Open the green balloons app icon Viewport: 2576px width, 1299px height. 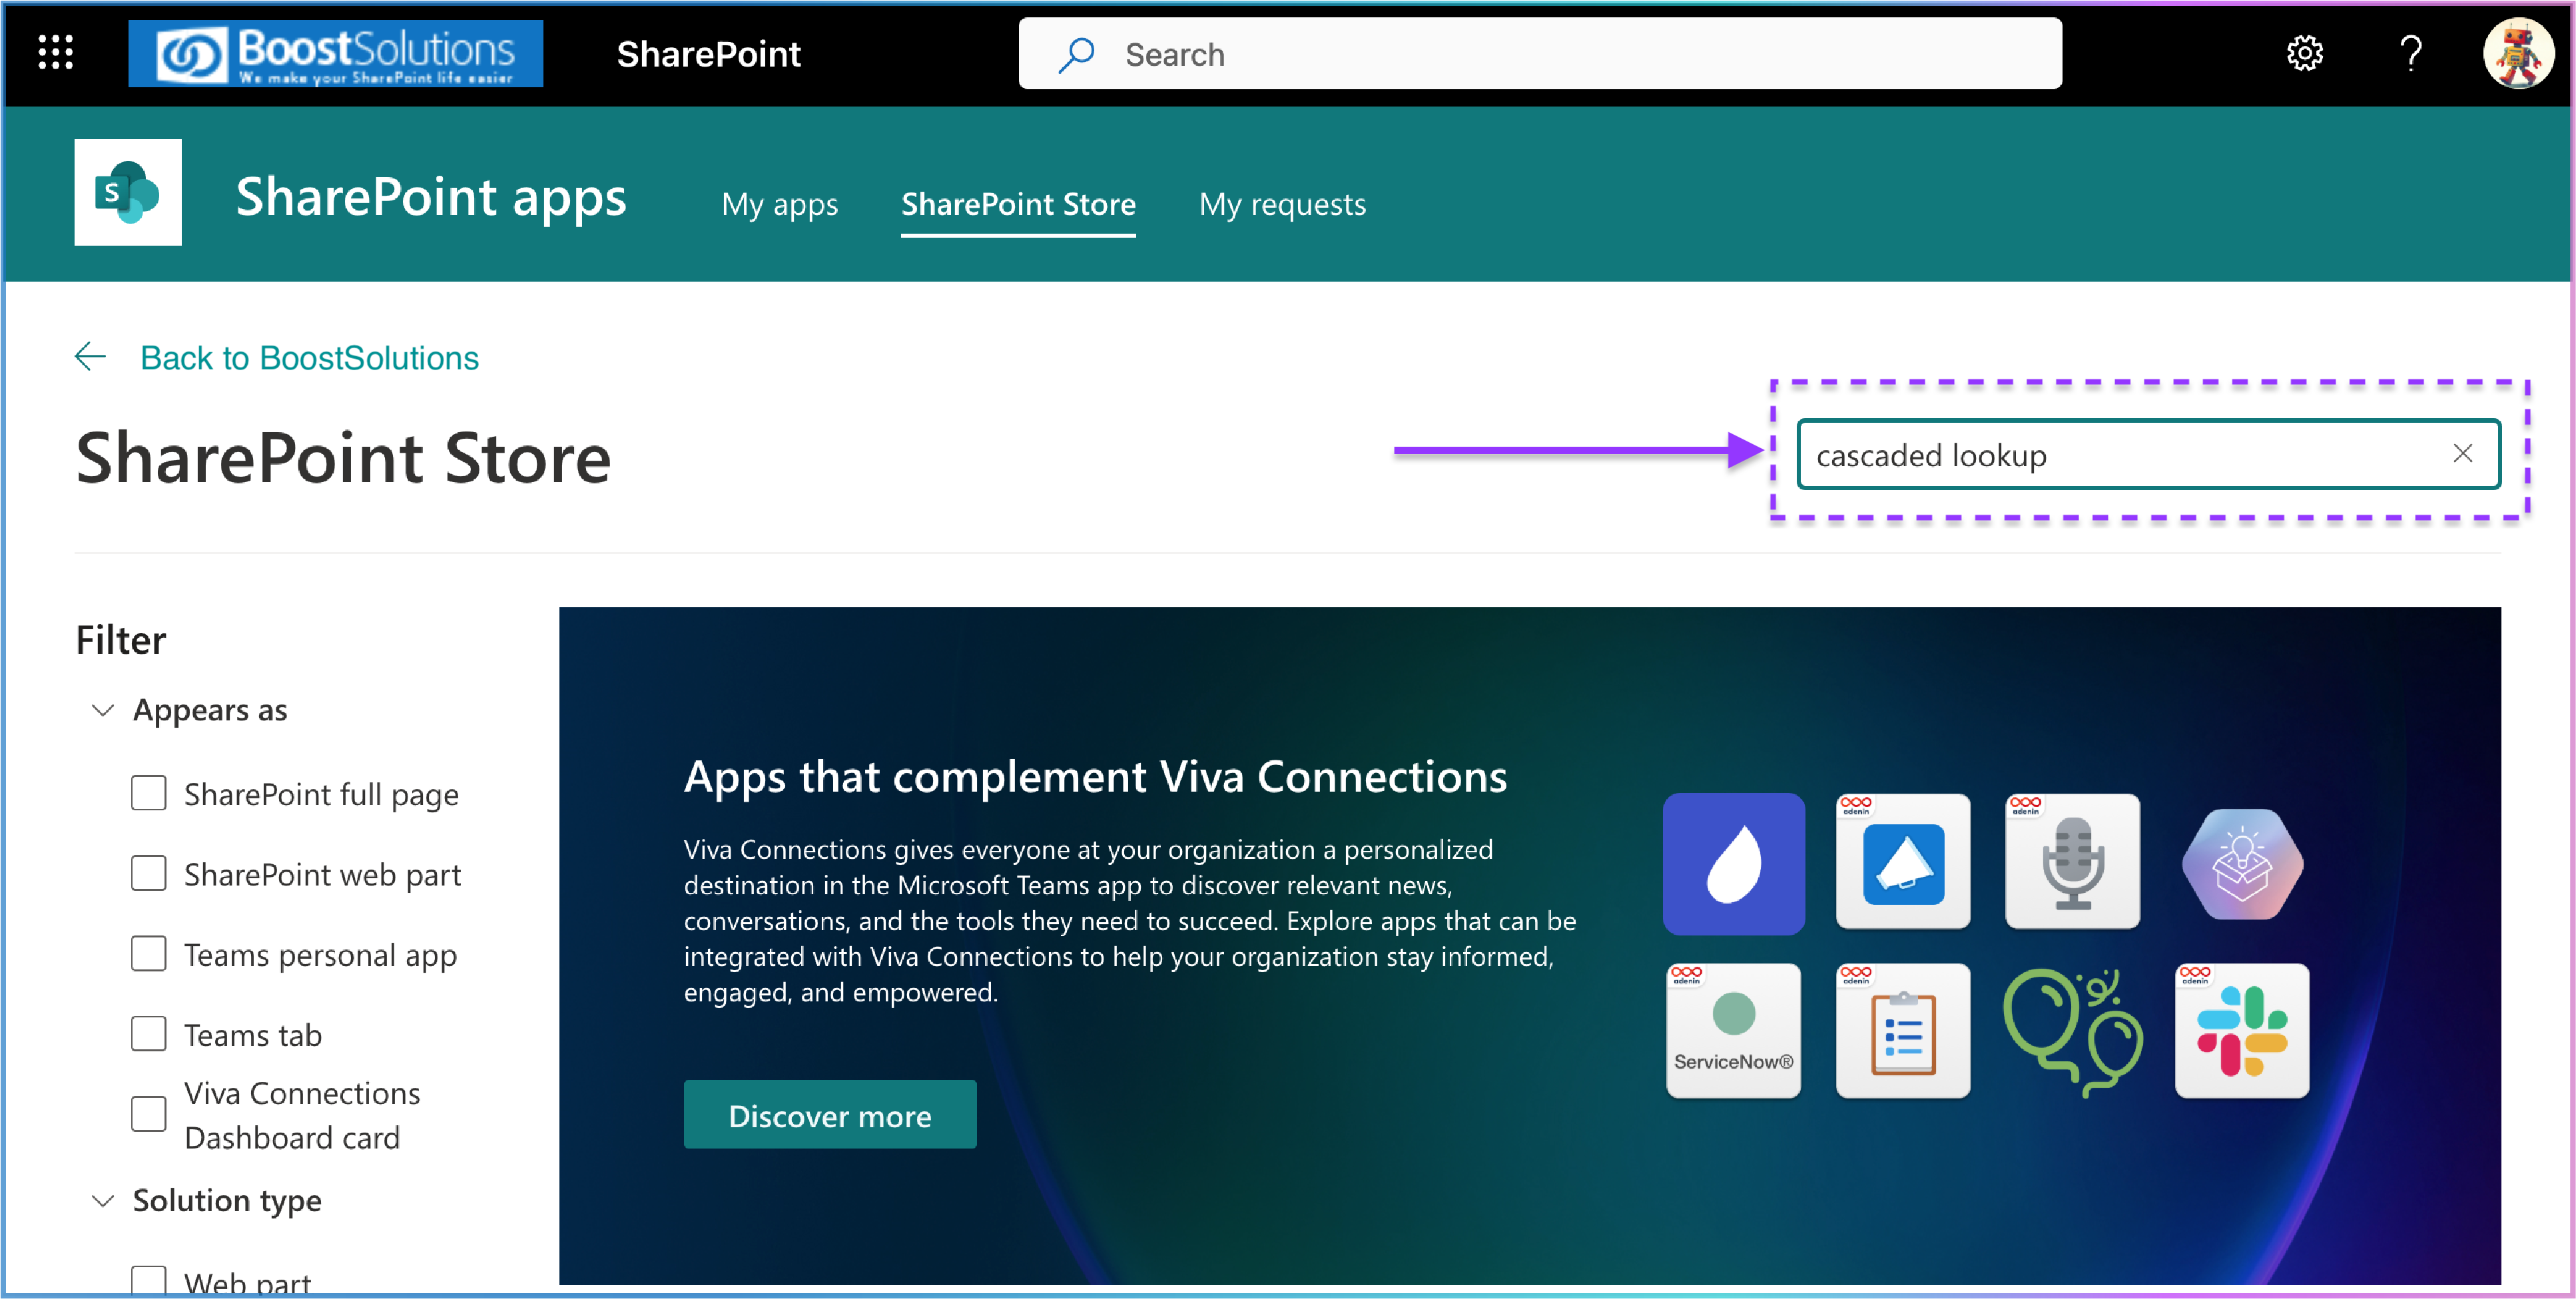[2073, 1032]
